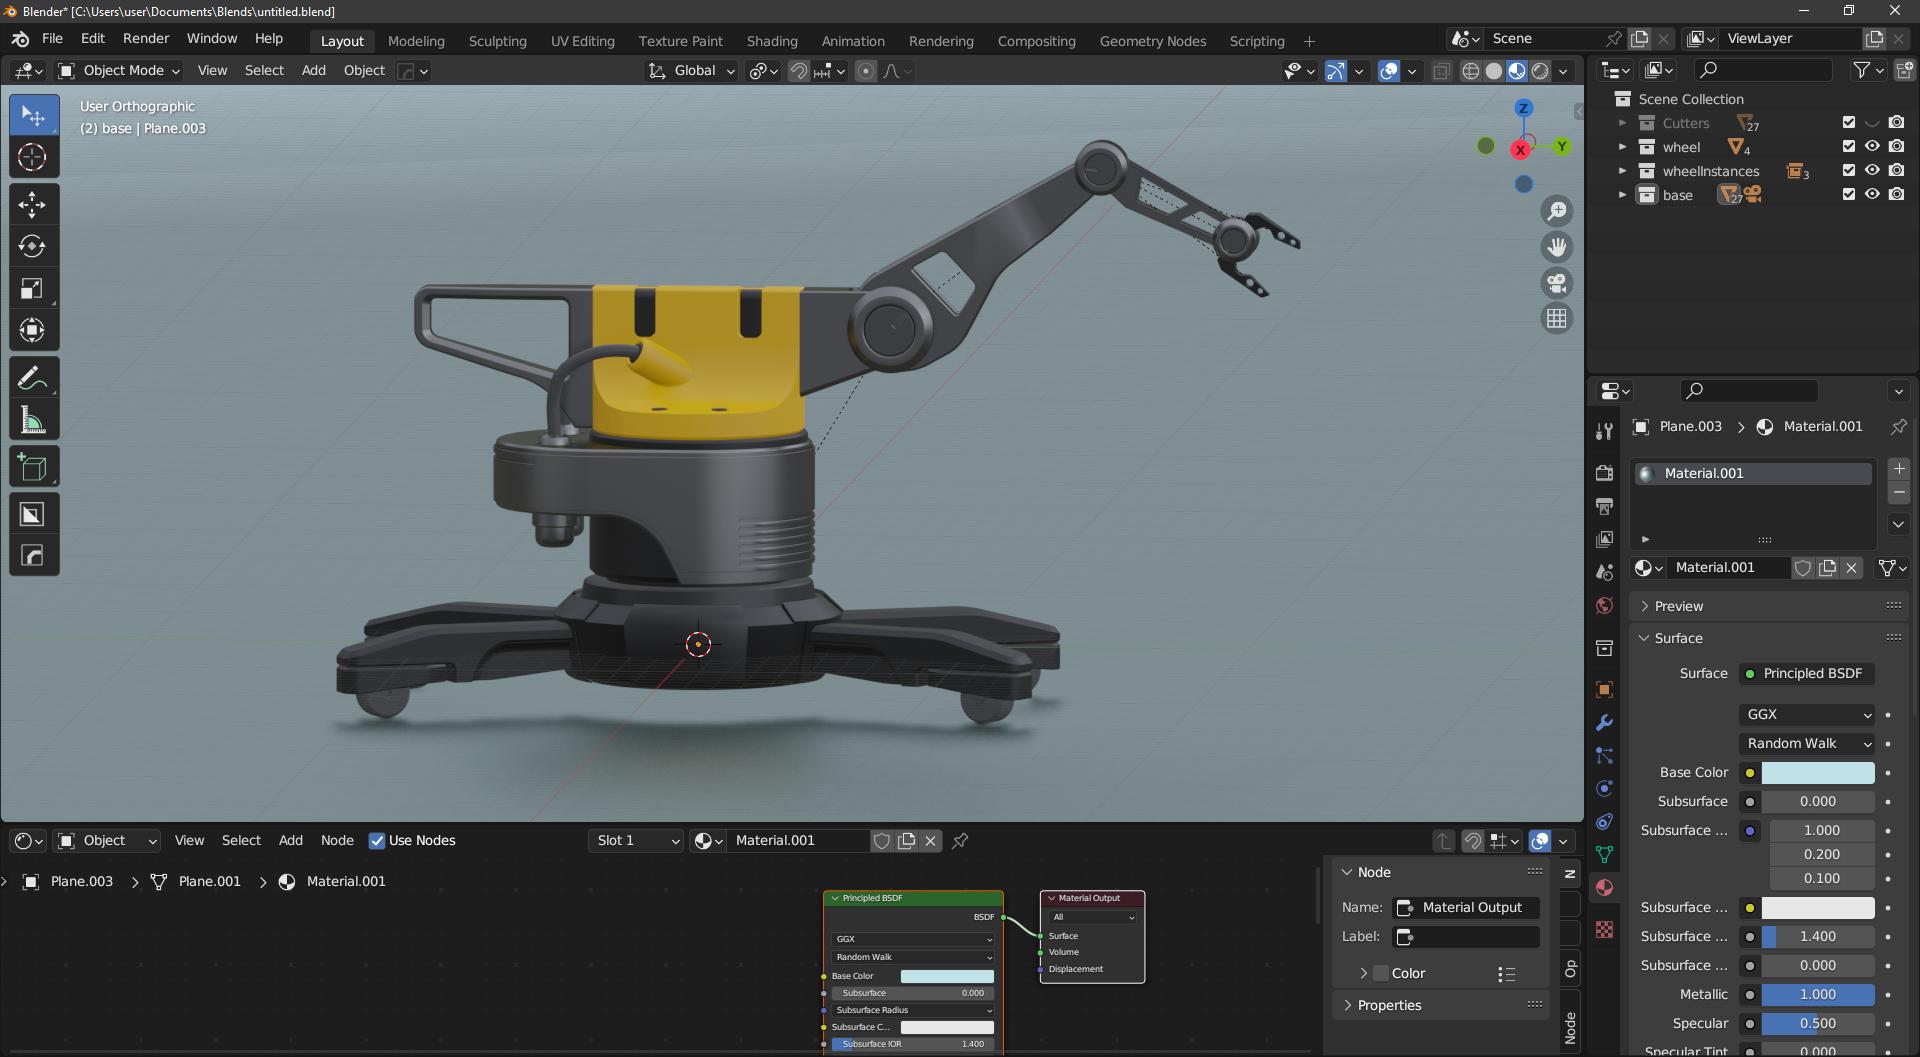
Task: Expand the Cutters collection in outliner
Action: [1622, 123]
